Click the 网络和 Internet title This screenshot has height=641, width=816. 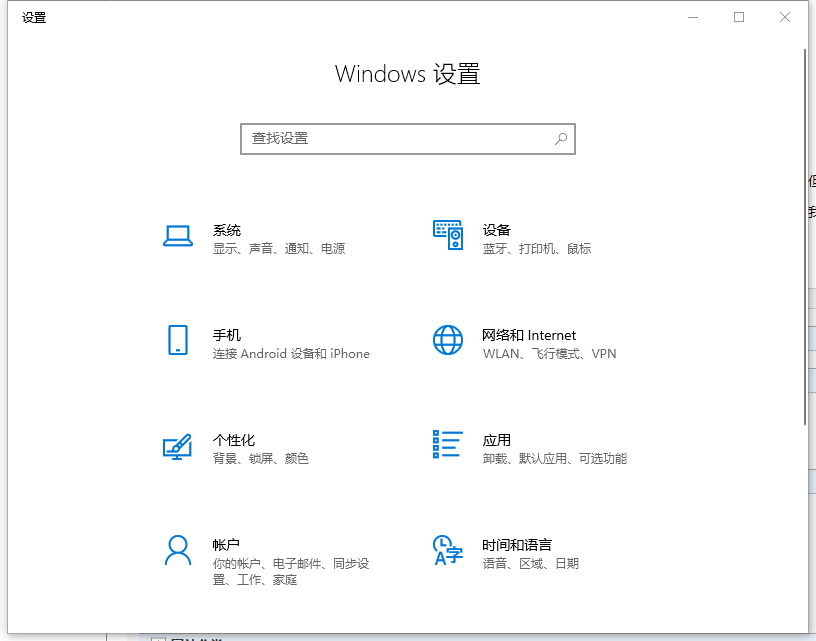point(529,335)
